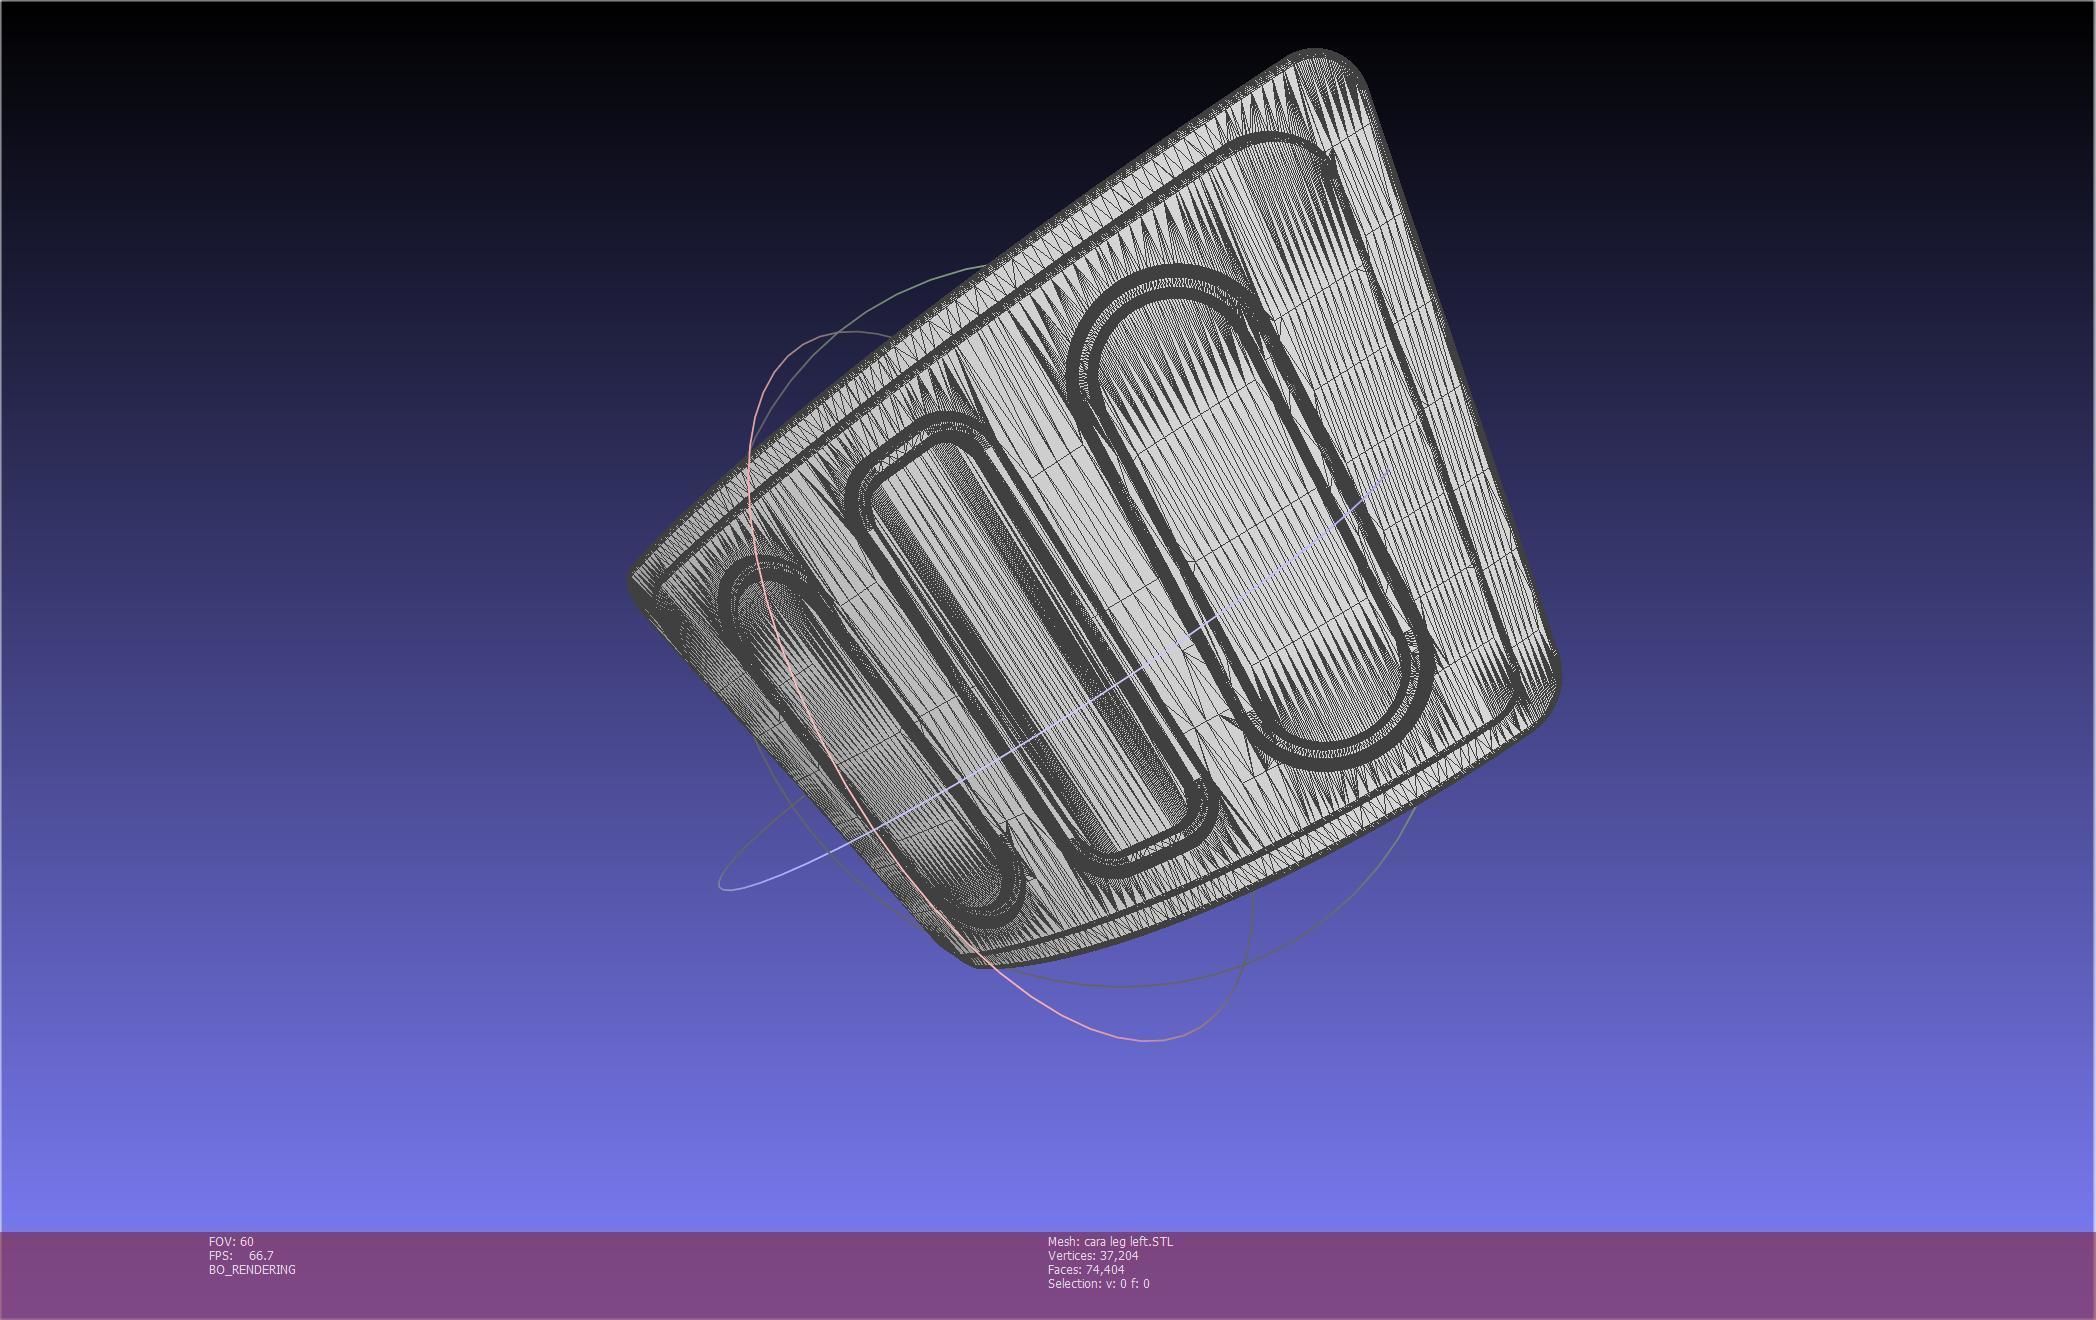Click the FOV: 60 readout
The height and width of the screenshot is (1320, 2096).
pyautogui.click(x=231, y=1241)
